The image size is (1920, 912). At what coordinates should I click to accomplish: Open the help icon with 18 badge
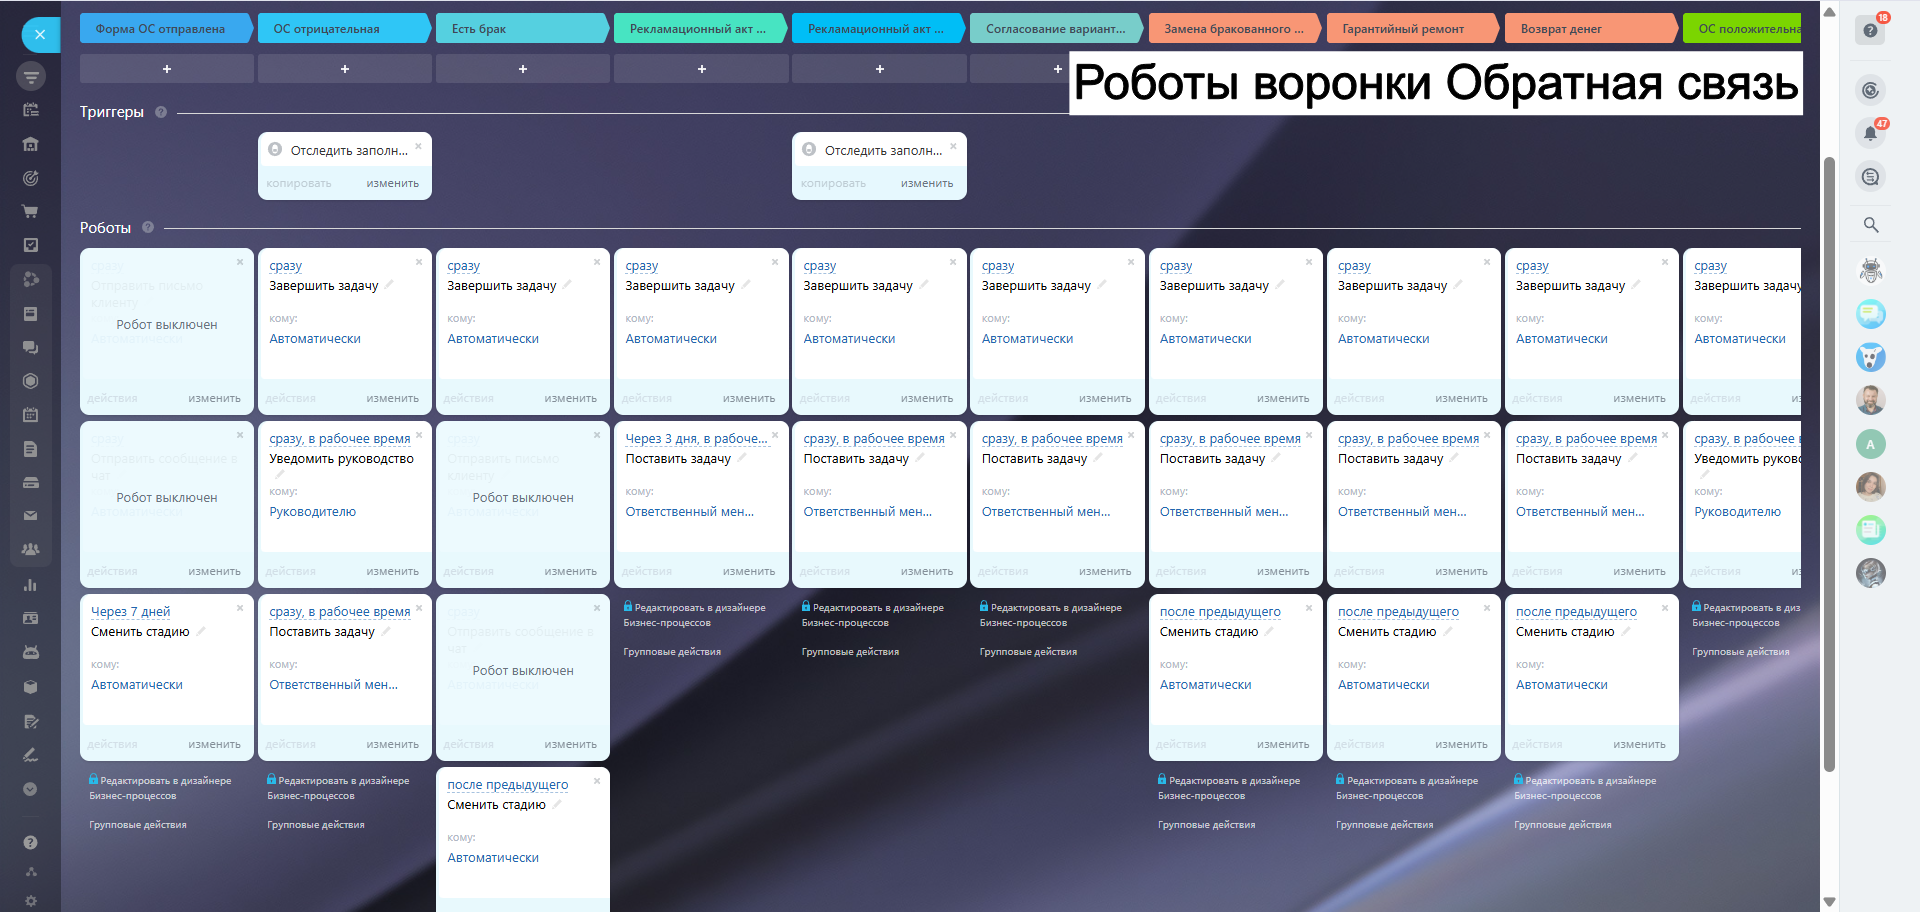pos(1870,30)
